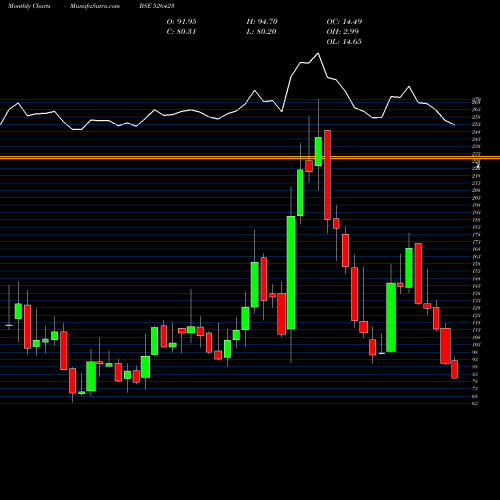Click the tallest green candle before the peak
Image resolution: width=500 pixels, height=500 pixels.
coord(291,273)
